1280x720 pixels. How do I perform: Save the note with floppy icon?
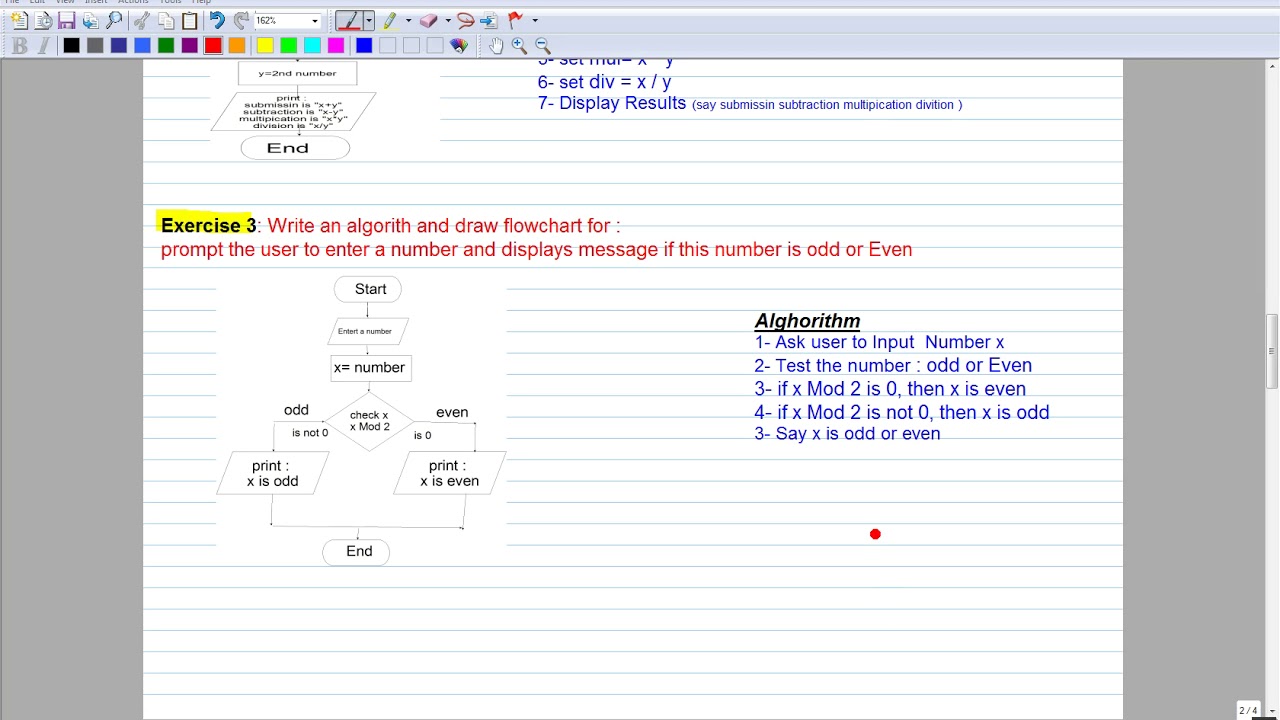click(66, 20)
